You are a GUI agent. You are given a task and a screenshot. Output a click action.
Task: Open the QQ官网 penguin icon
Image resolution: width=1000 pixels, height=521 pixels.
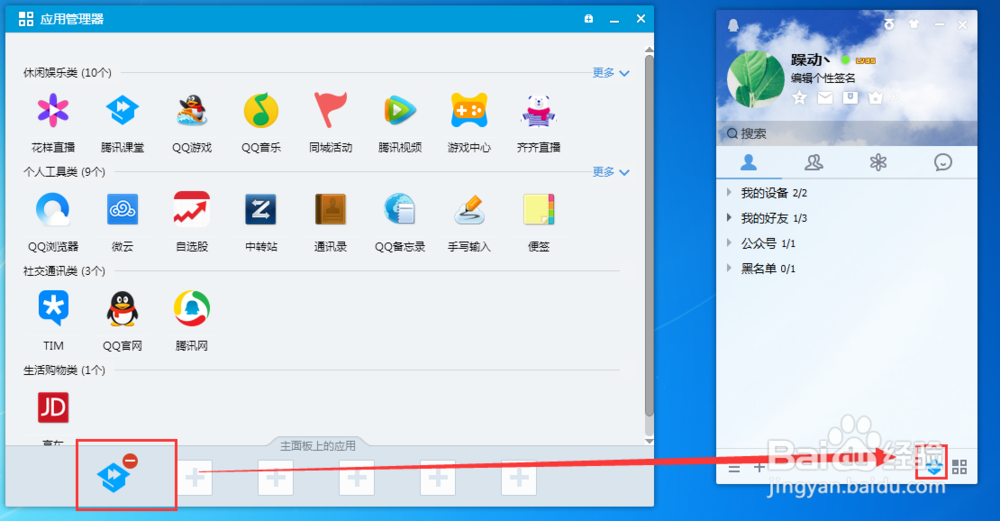pyautogui.click(x=122, y=309)
